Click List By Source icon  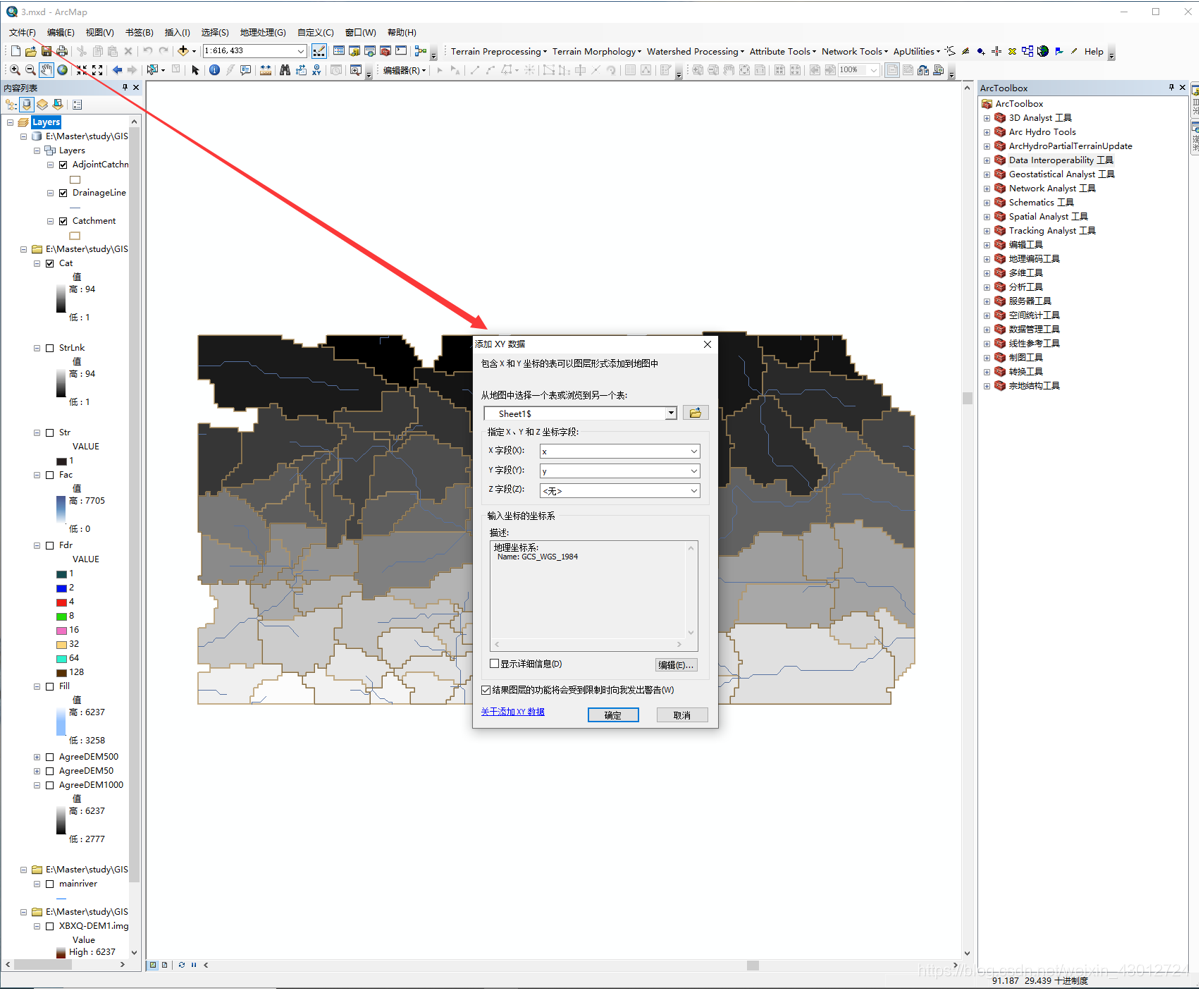click(27, 104)
